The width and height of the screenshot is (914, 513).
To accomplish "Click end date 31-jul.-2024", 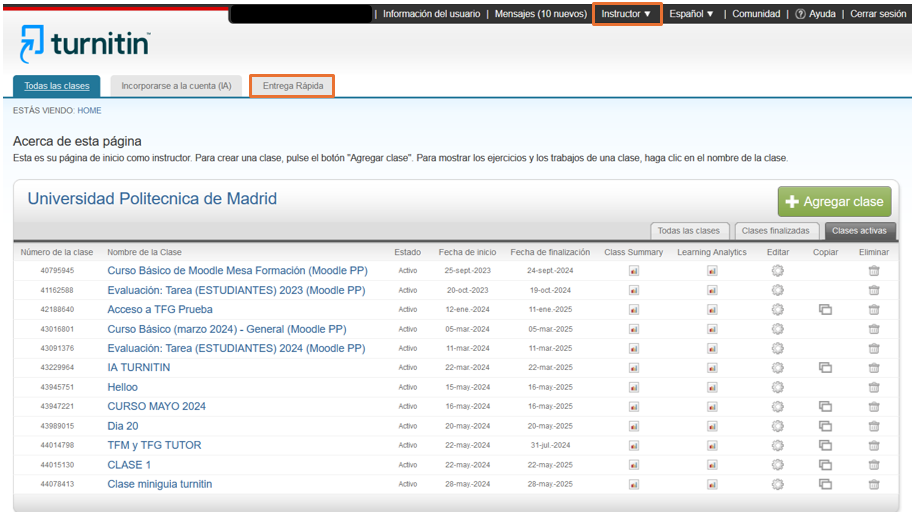I will click(x=550, y=445).
